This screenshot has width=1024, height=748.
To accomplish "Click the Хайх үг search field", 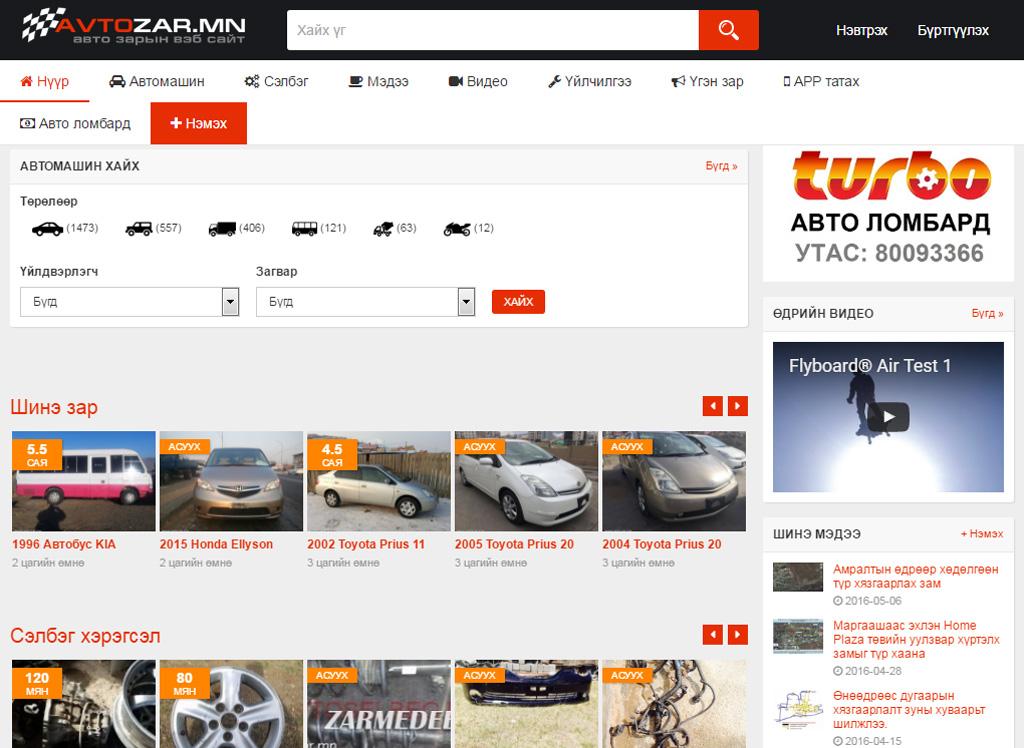I will coord(493,30).
